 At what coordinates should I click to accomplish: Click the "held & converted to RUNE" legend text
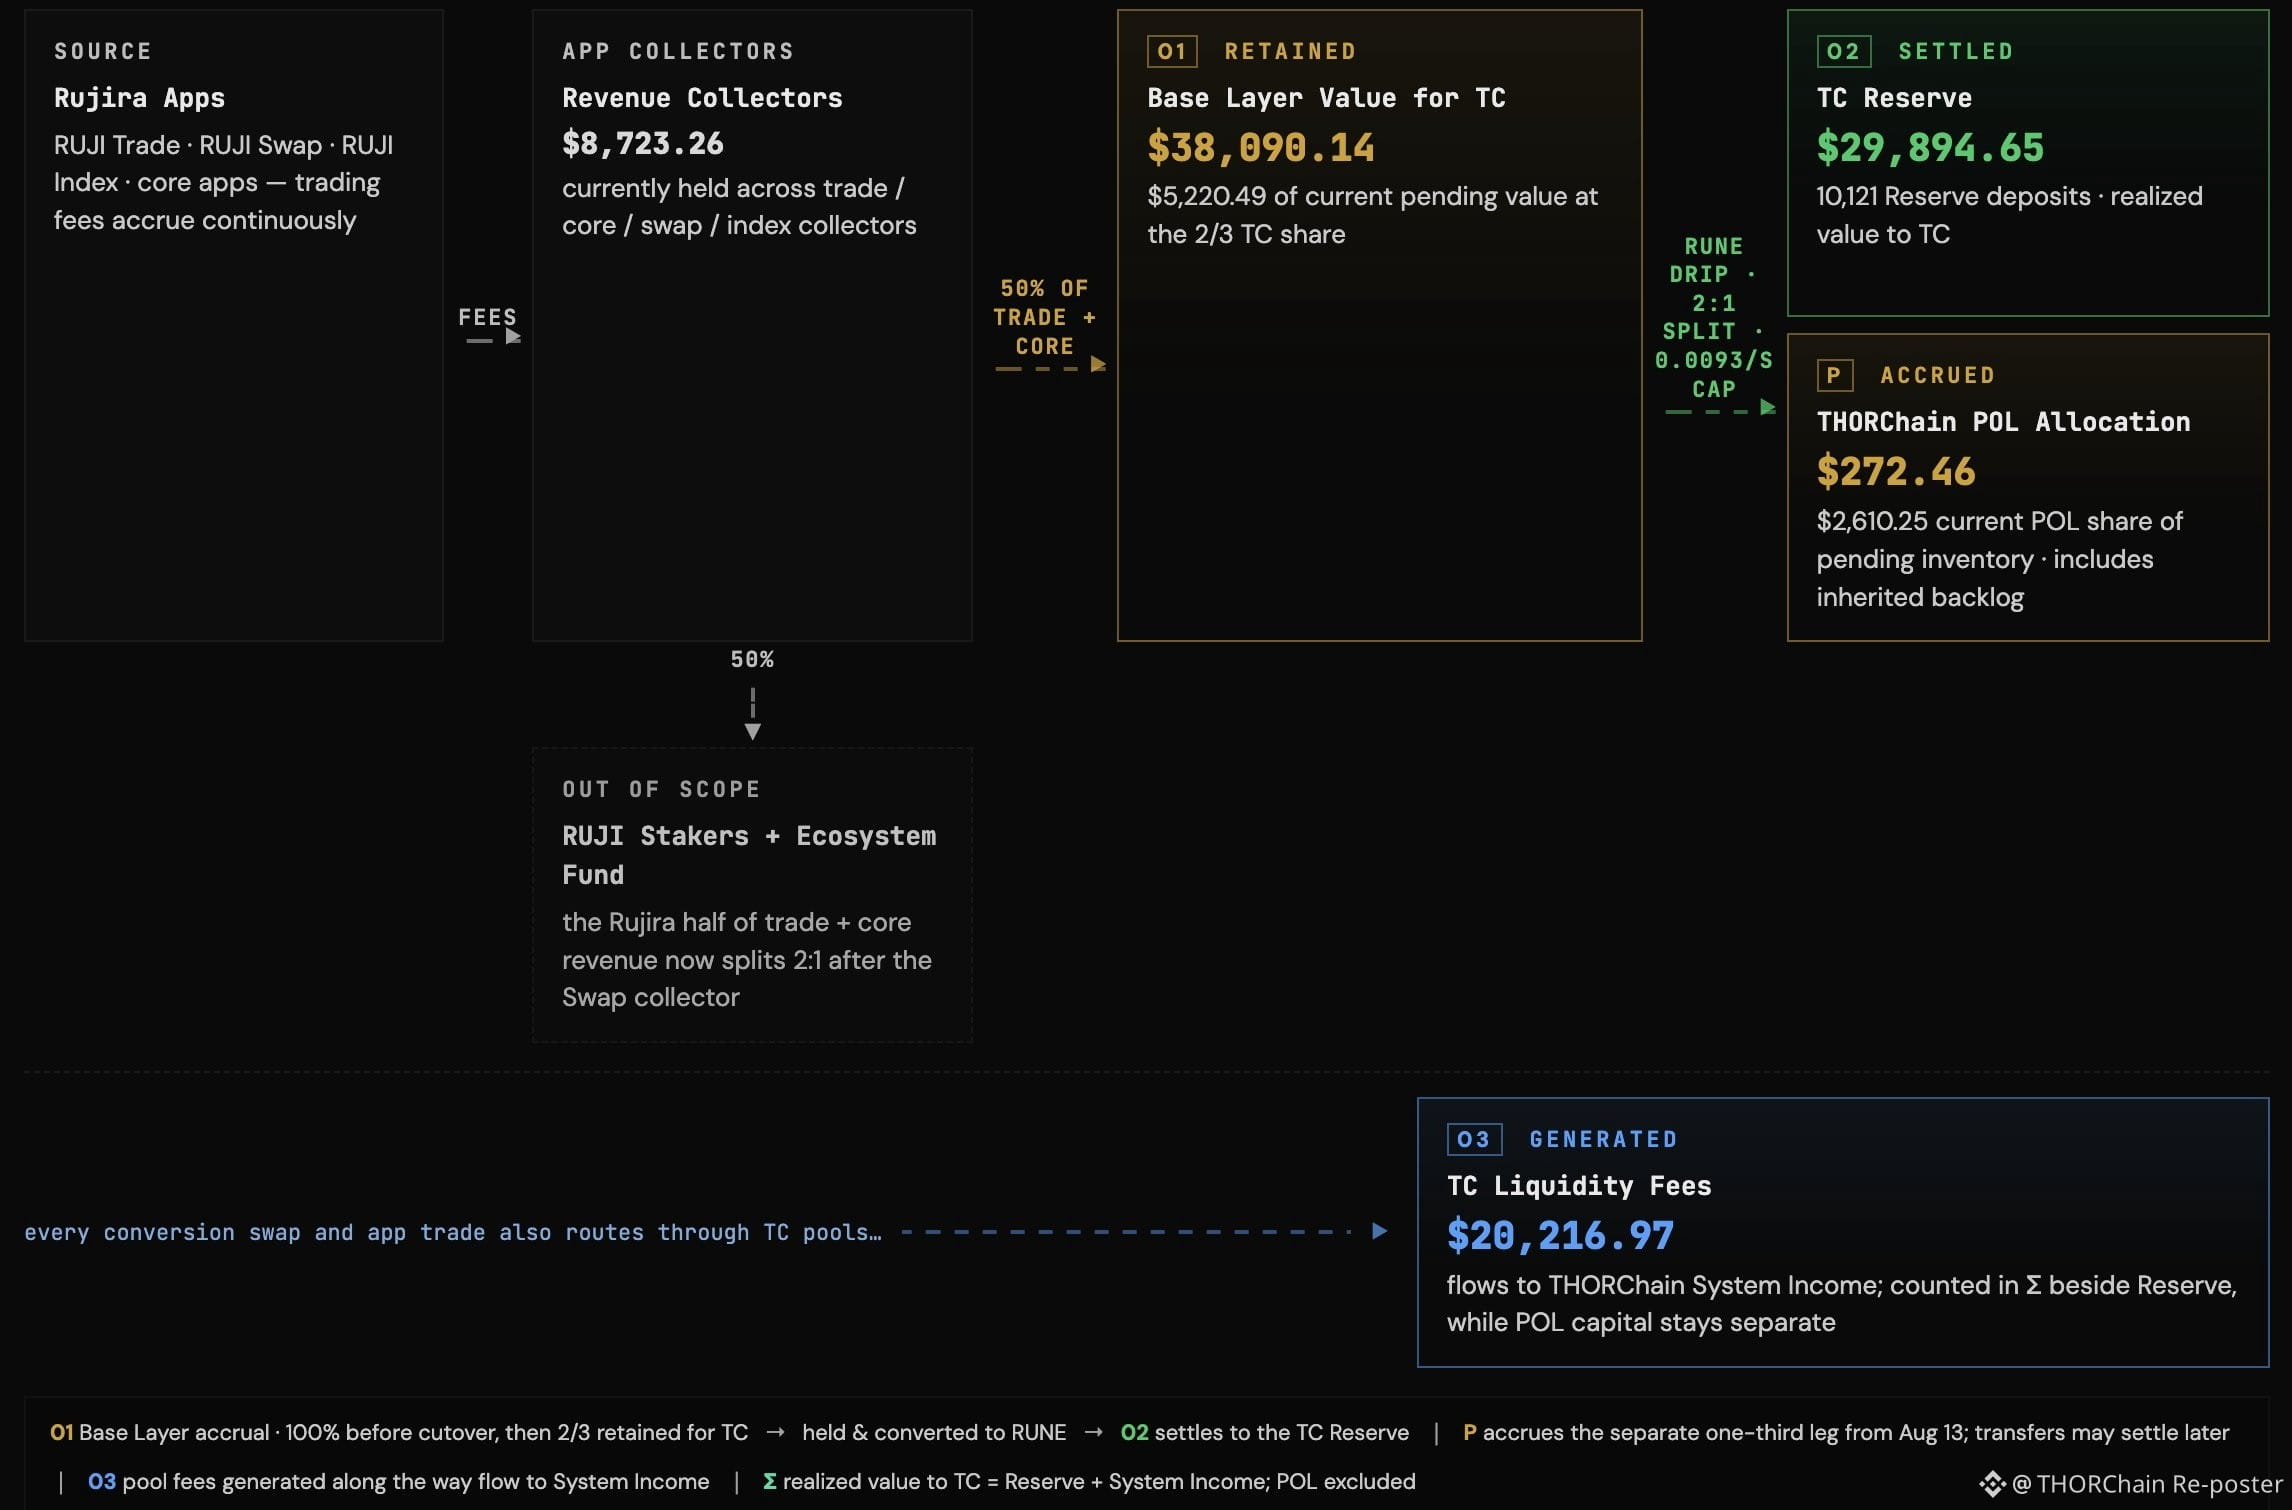(x=934, y=1432)
